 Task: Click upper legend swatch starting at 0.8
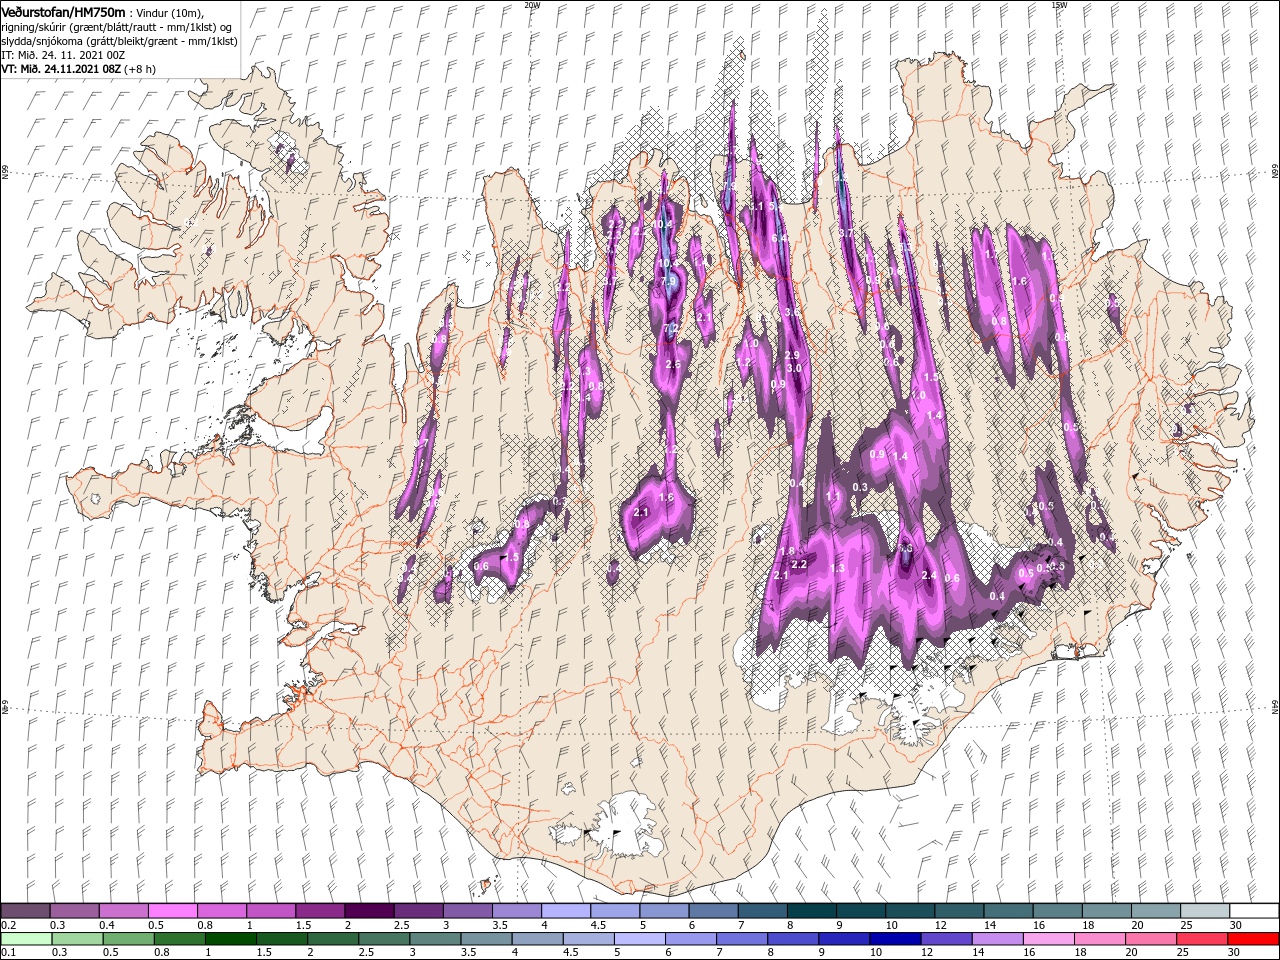pos(222,910)
